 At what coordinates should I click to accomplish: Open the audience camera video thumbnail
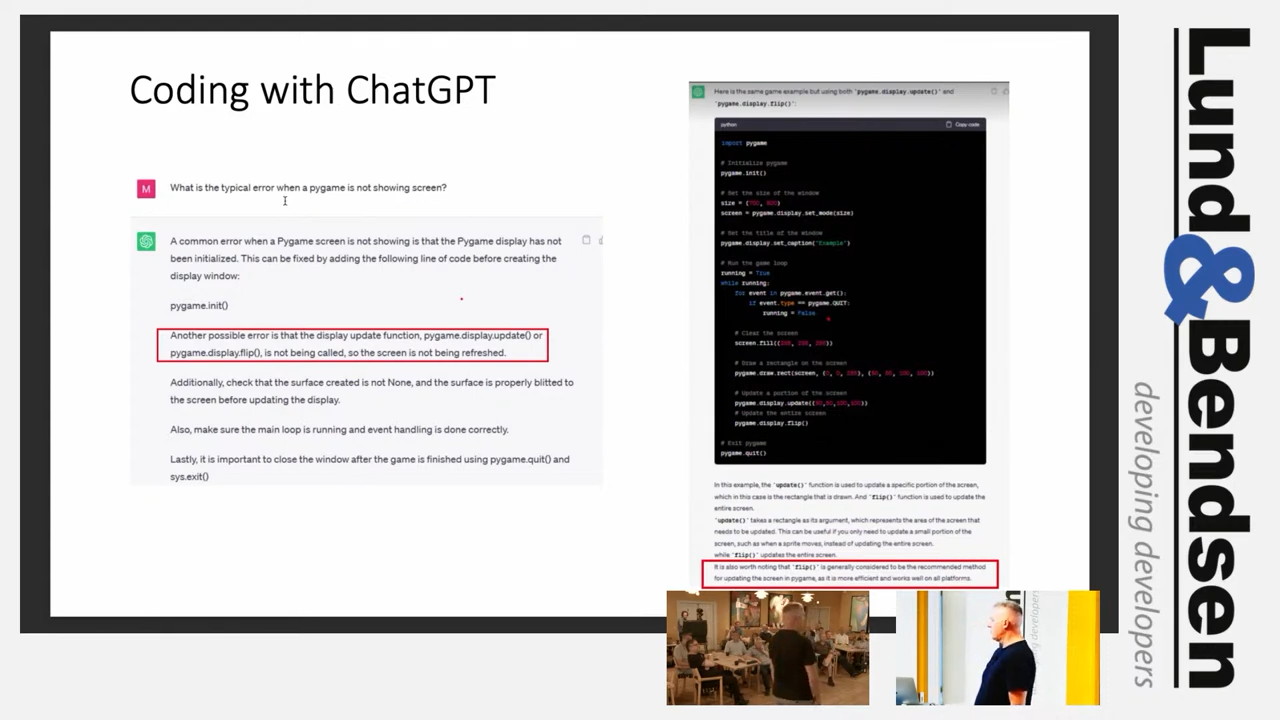tap(768, 648)
